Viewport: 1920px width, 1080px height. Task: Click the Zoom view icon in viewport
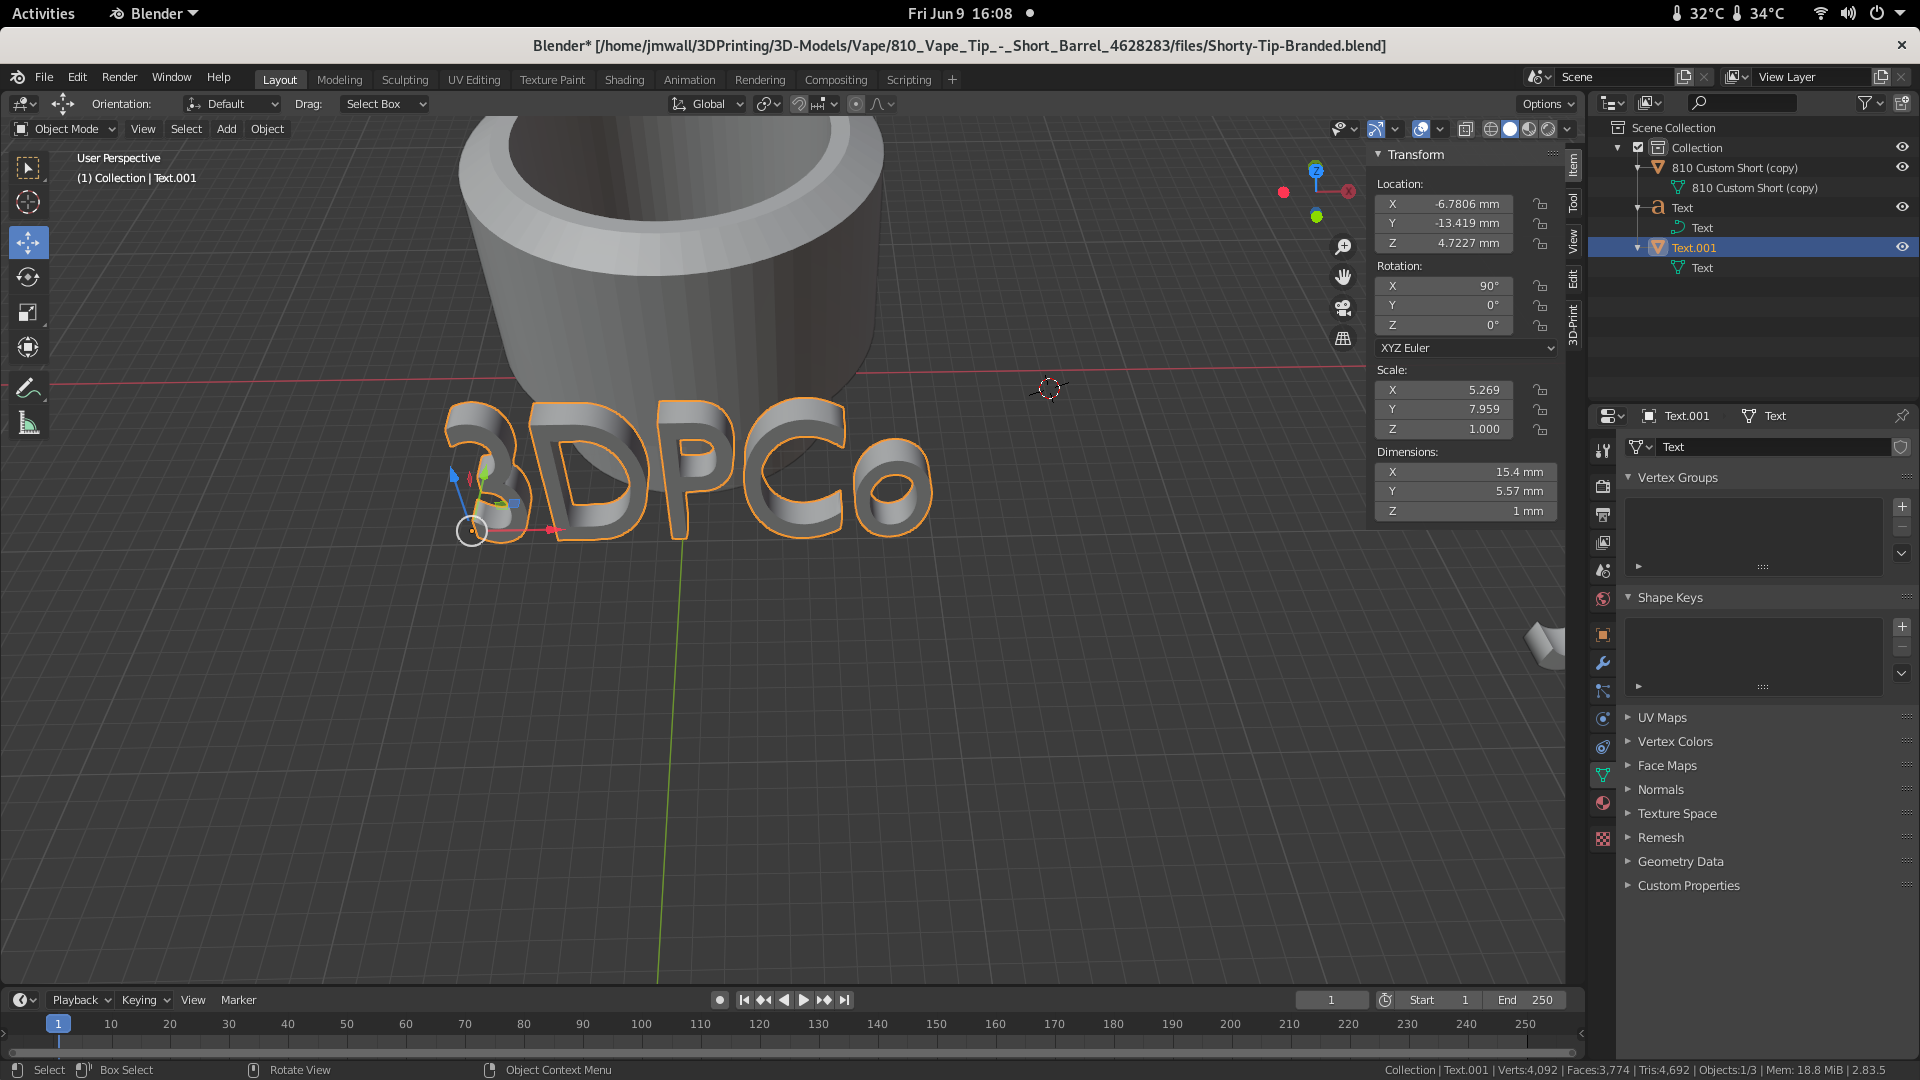[1343, 247]
